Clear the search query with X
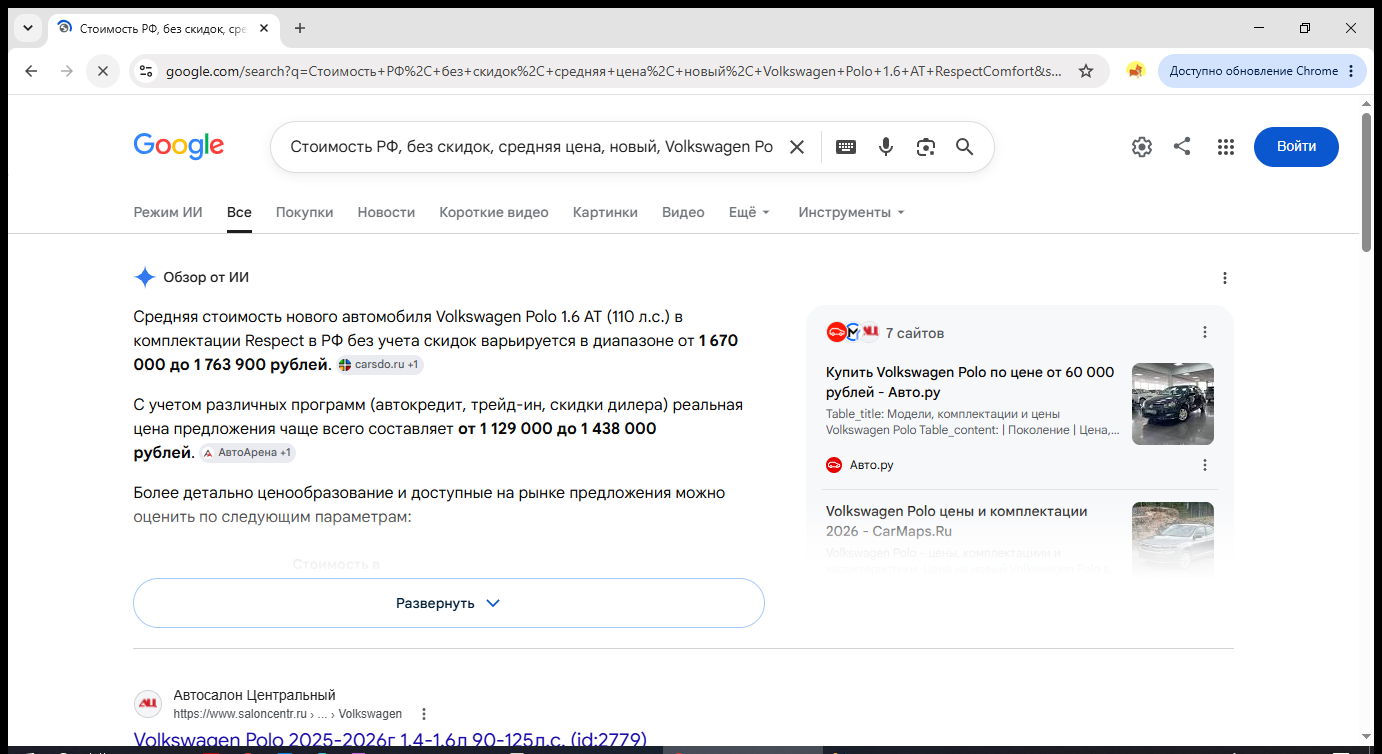This screenshot has width=1382, height=754. pos(797,147)
